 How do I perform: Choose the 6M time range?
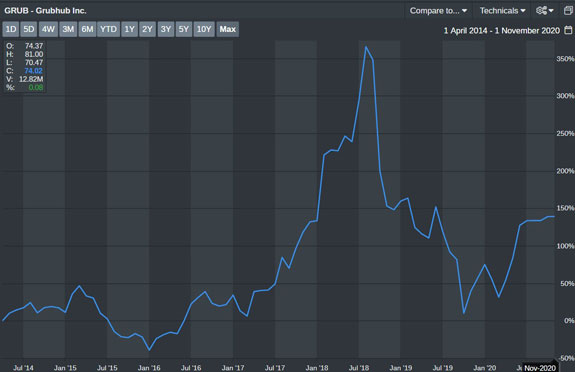tap(87, 29)
